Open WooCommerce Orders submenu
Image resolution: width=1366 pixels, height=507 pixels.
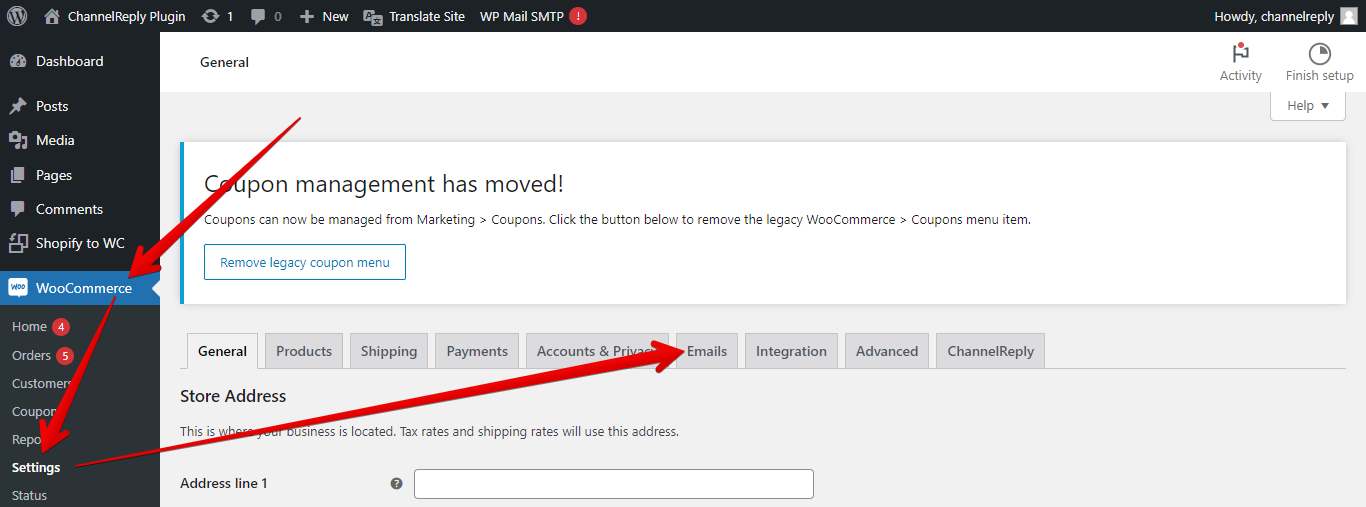[x=31, y=355]
